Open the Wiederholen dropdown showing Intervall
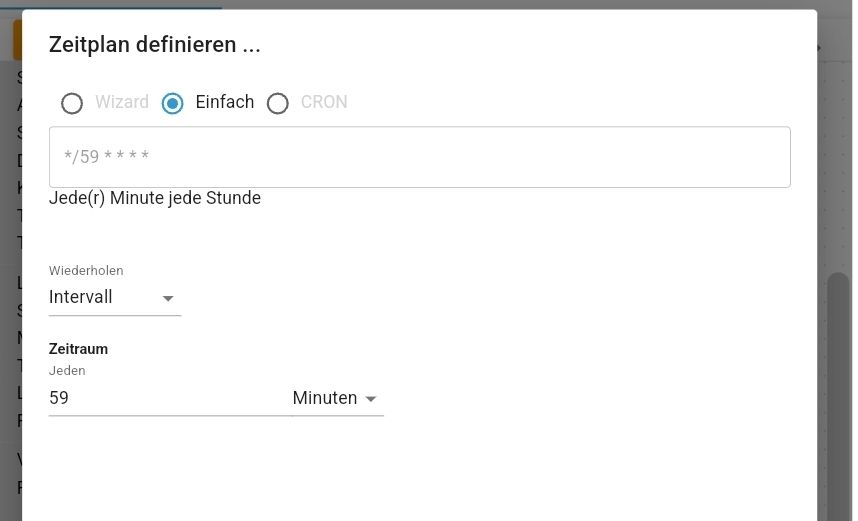The width and height of the screenshot is (858, 521). coord(114,297)
